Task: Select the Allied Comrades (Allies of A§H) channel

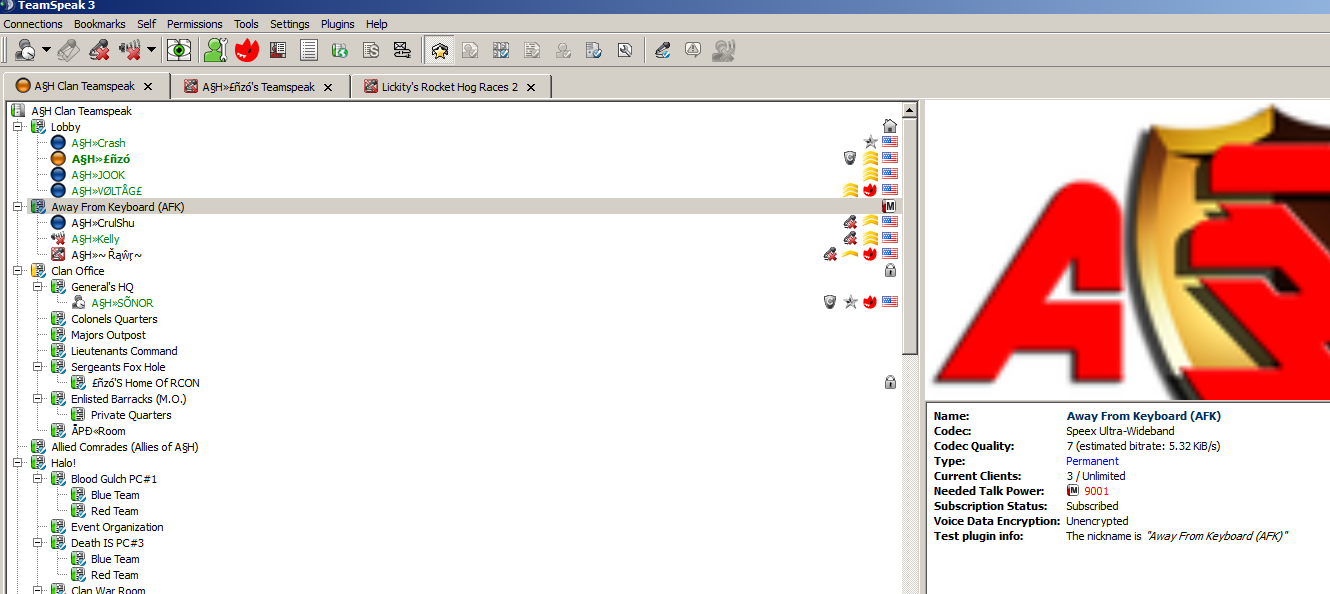Action: (x=125, y=447)
